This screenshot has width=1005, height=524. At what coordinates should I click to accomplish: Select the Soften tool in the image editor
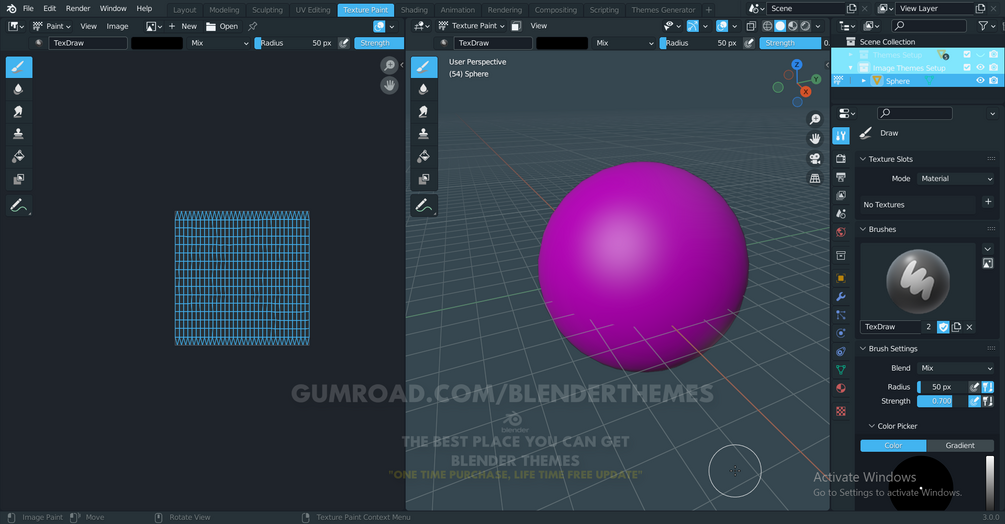pos(19,90)
